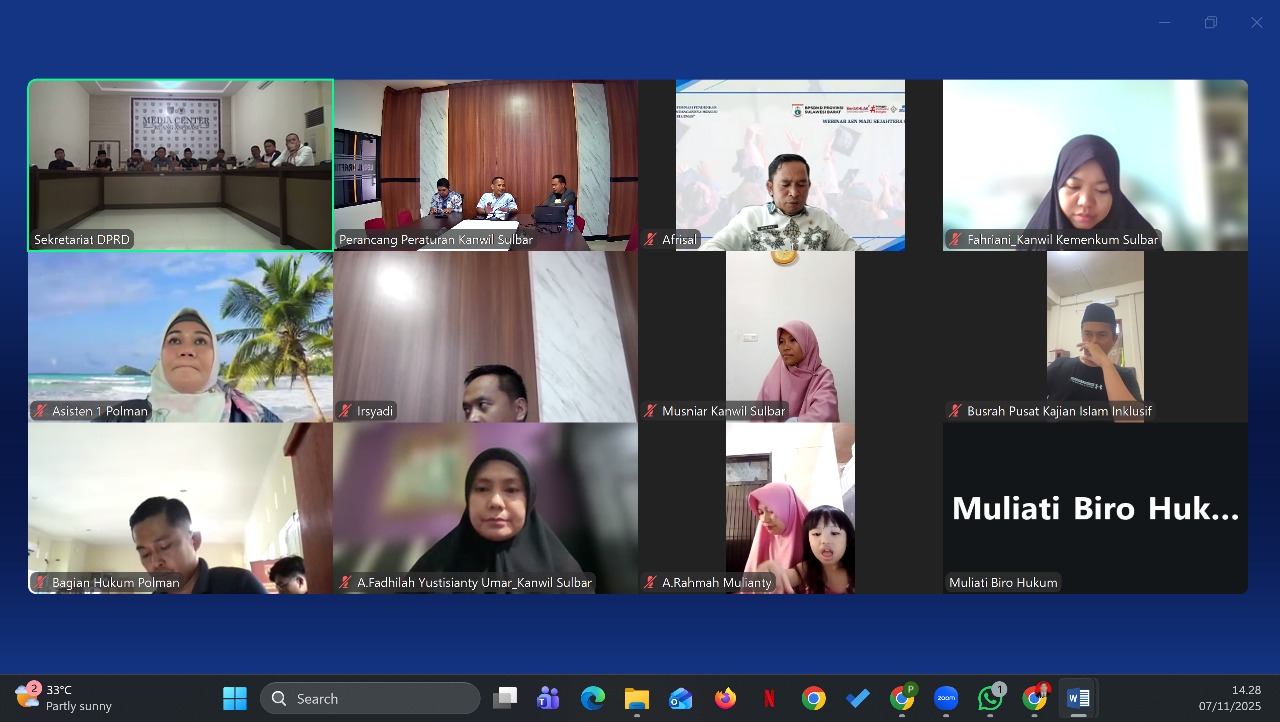This screenshot has height=722, width=1280.
Task: Open the clock and date panel
Action: pos(1230,698)
